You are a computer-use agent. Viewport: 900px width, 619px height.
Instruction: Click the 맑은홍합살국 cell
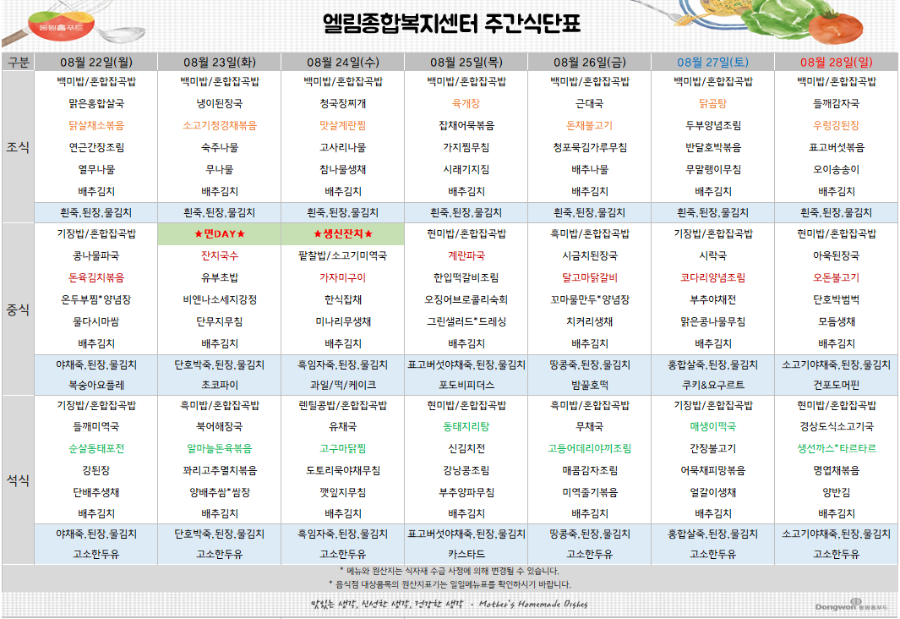pyautogui.click(x=96, y=103)
